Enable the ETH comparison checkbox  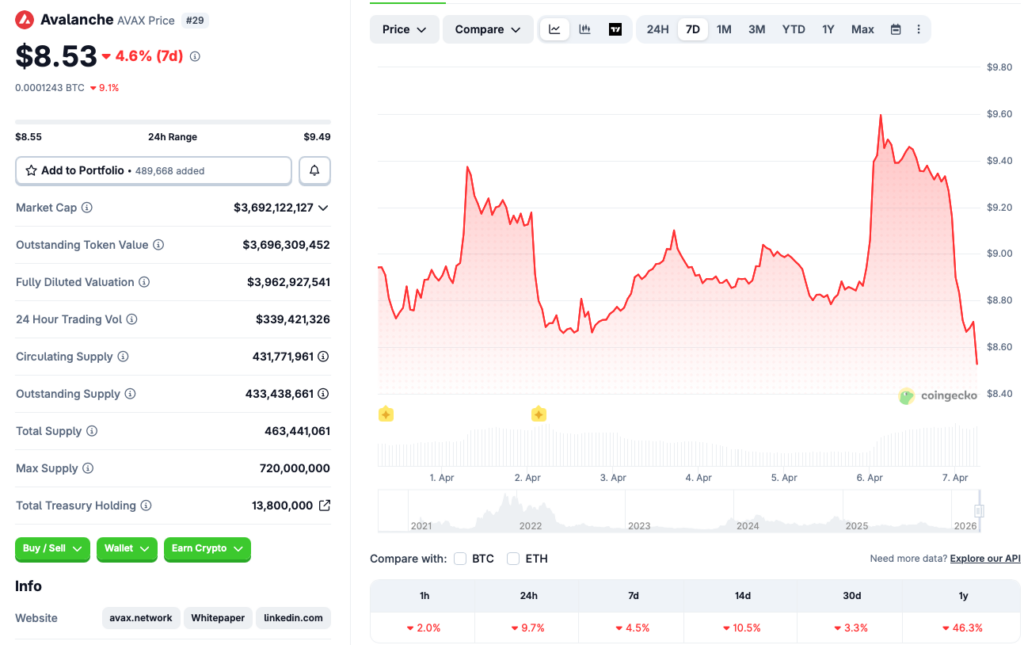[513, 559]
